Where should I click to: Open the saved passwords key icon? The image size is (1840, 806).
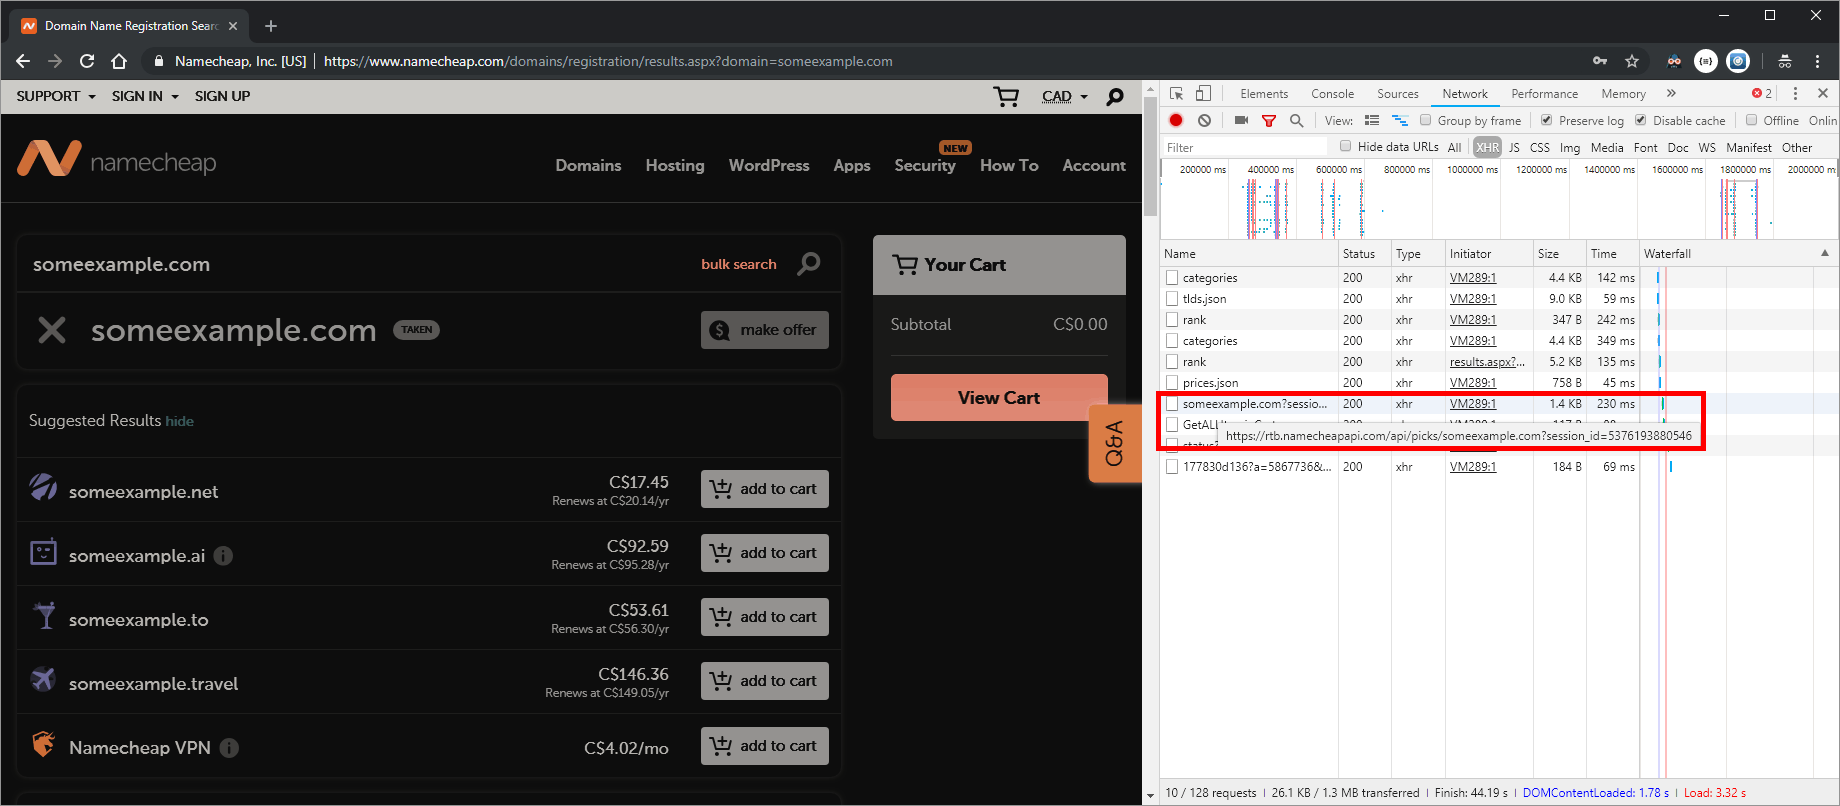(1600, 61)
